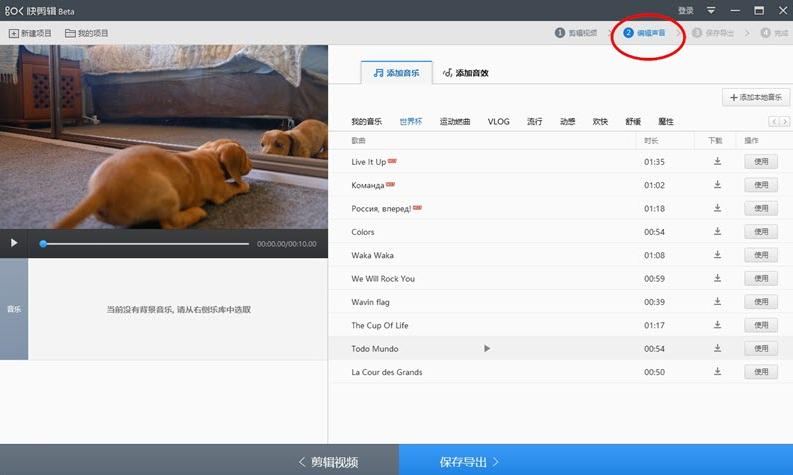Click the Live It Up song title

click(x=369, y=162)
